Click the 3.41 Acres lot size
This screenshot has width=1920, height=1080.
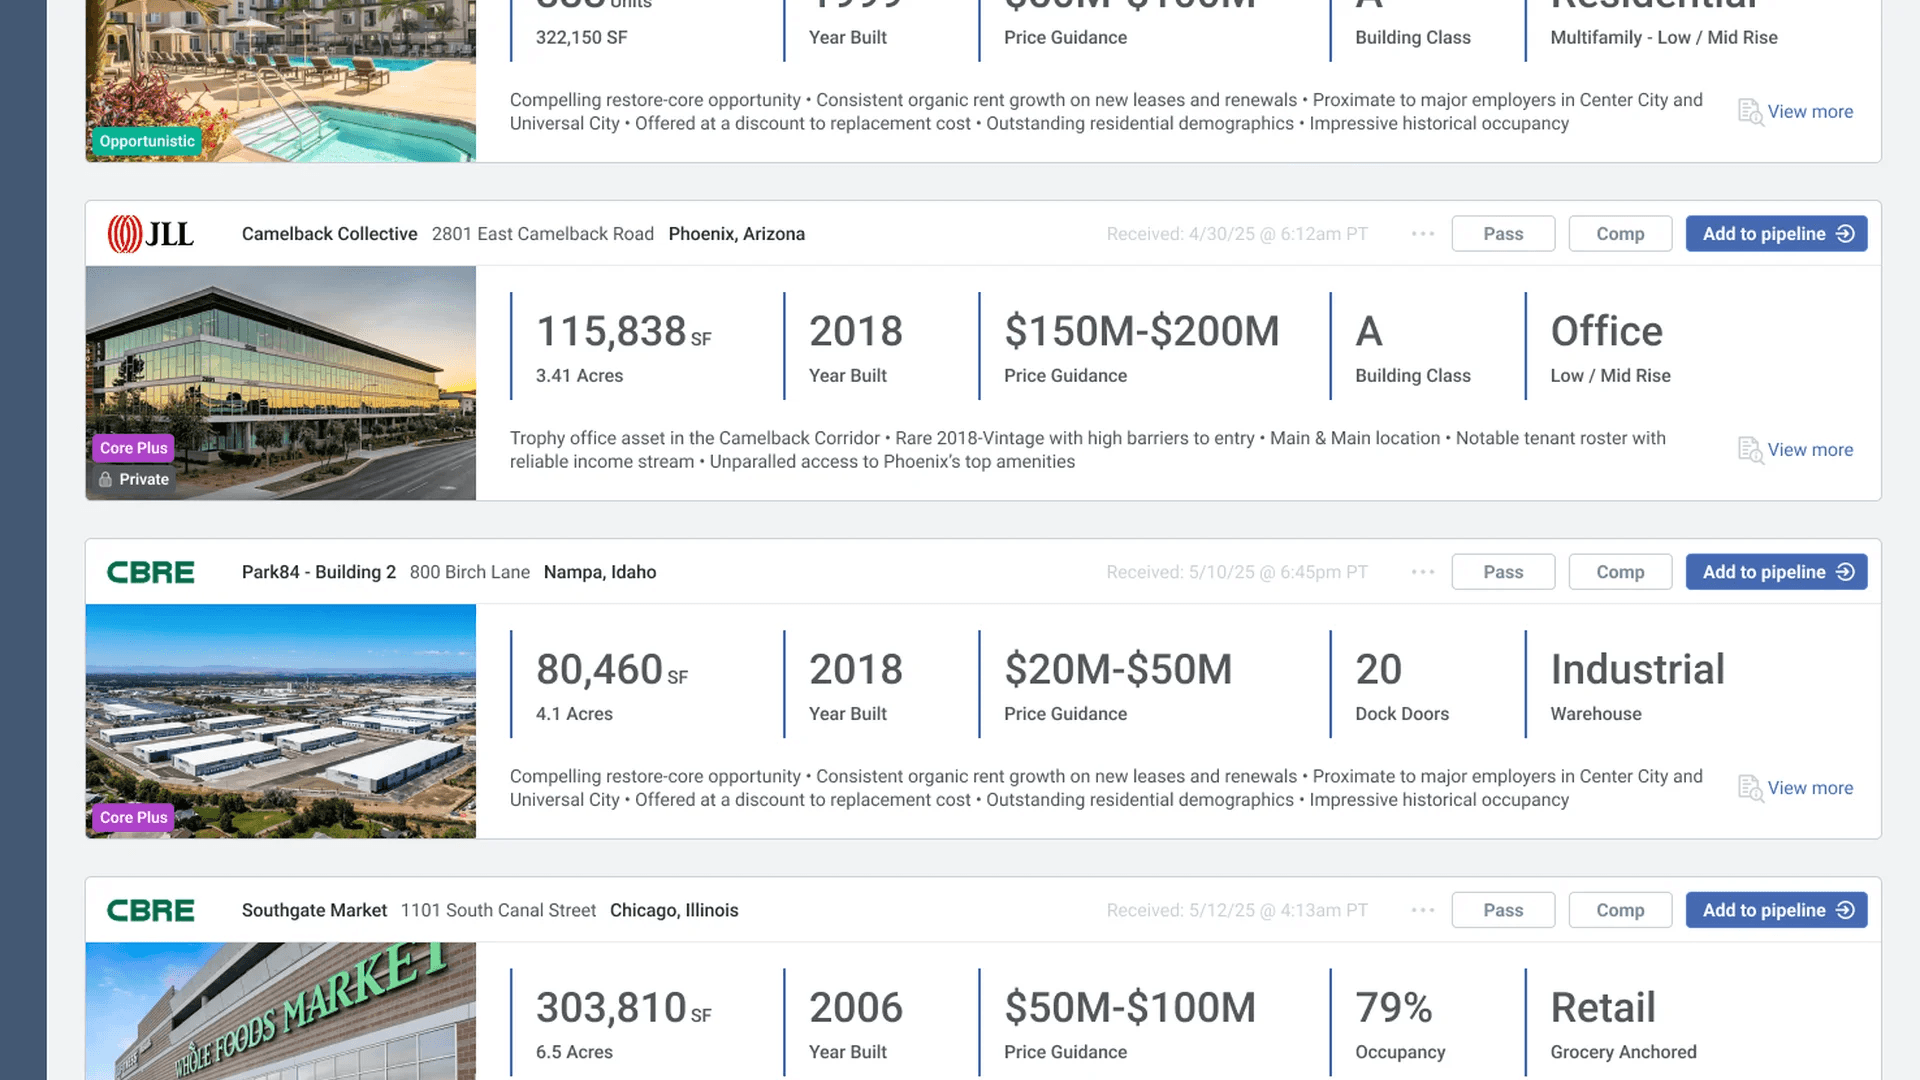(x=579, y=376)
